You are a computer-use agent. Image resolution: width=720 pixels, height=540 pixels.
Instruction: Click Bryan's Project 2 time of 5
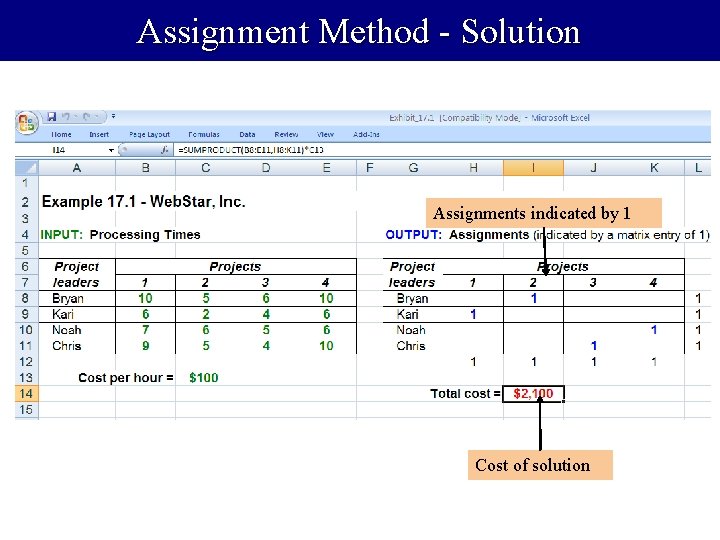206,298
